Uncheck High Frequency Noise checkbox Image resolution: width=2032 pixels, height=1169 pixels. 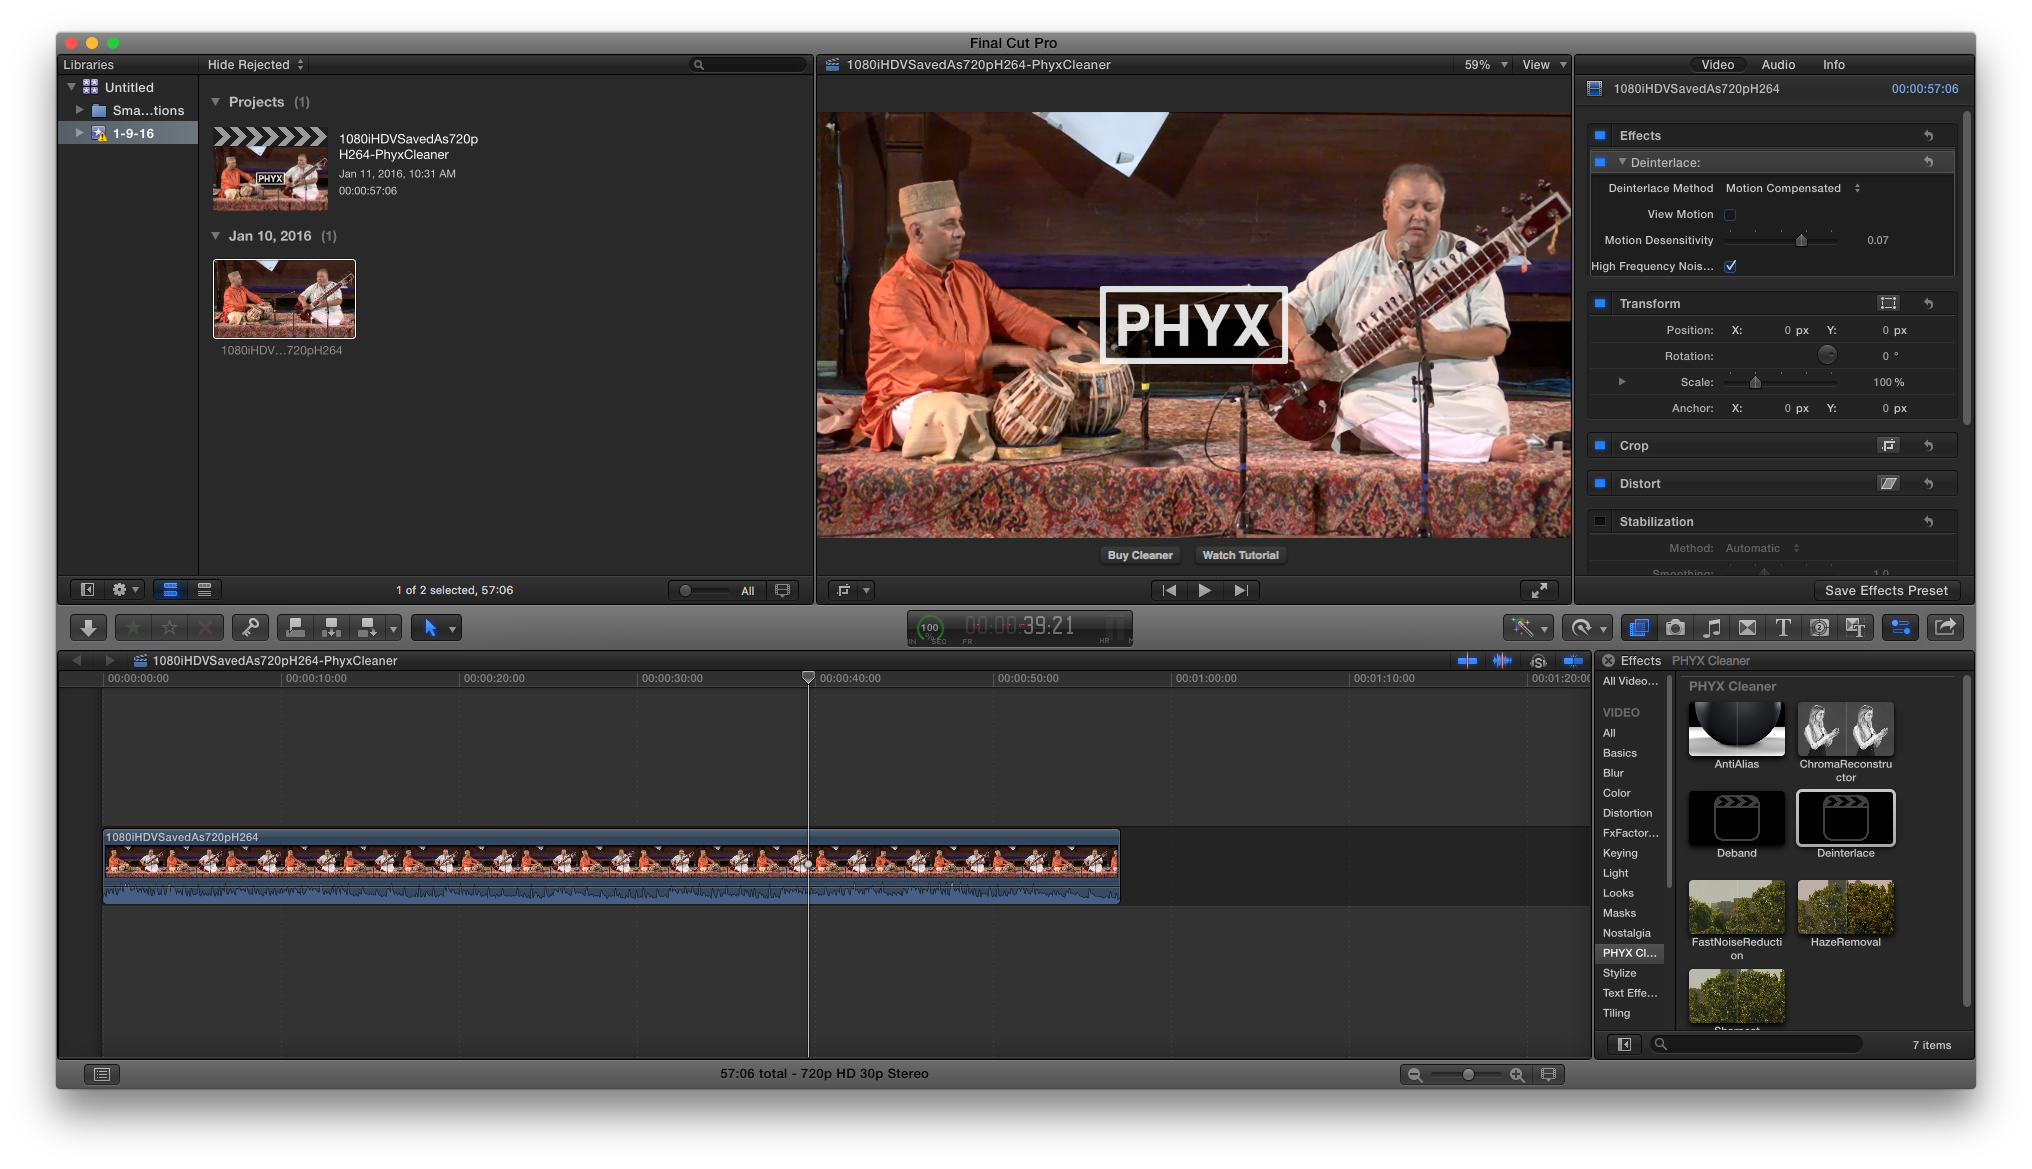coord(1730,266)
